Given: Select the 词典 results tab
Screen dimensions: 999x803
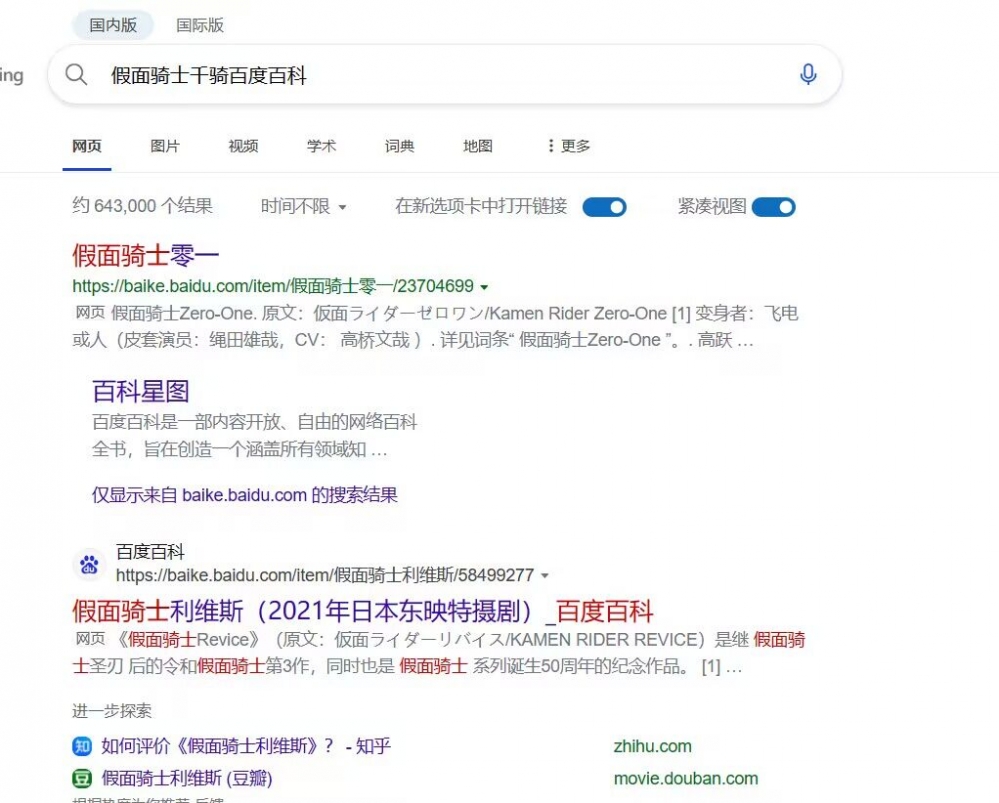Looking at the screenshot, I should click(x=399, y=146).
